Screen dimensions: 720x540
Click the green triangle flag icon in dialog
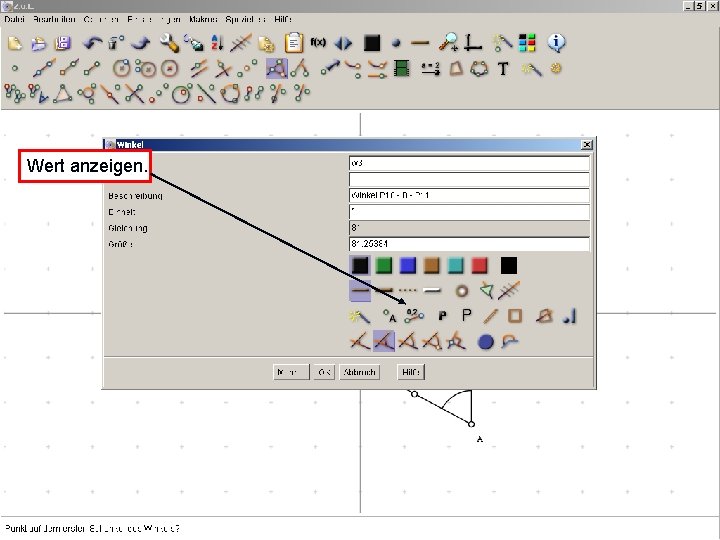point(486,290)
